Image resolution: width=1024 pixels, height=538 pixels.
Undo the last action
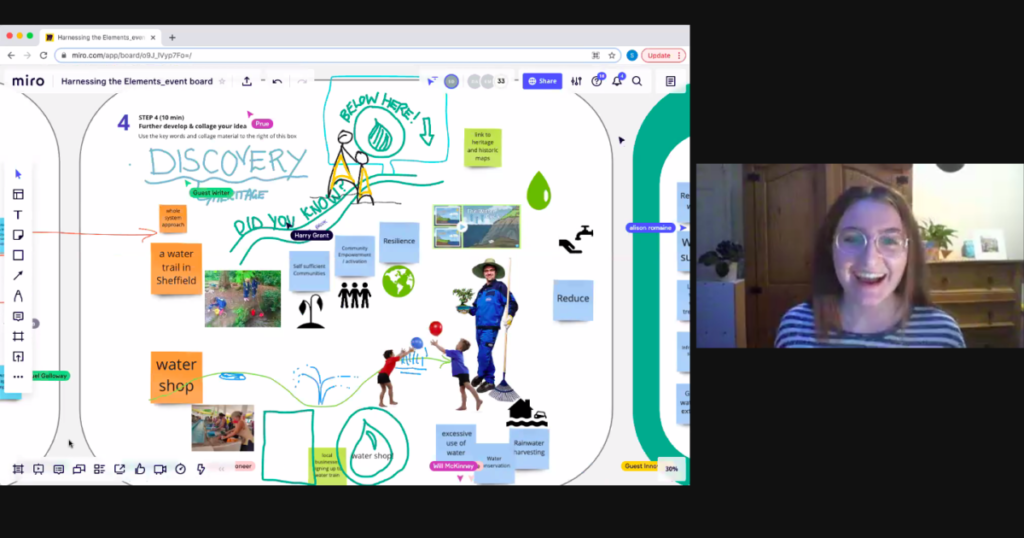point(277,82)
